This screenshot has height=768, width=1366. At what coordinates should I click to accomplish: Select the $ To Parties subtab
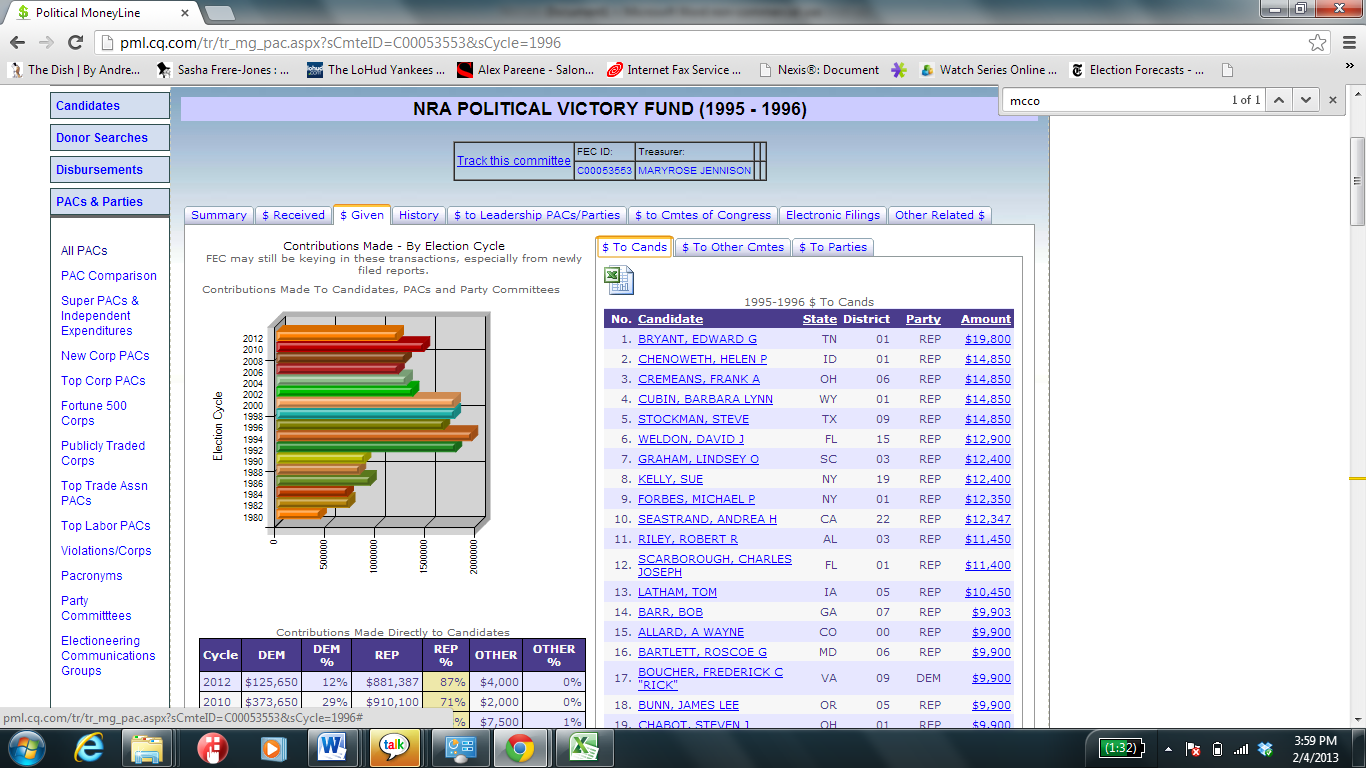[x=833, y=247]
